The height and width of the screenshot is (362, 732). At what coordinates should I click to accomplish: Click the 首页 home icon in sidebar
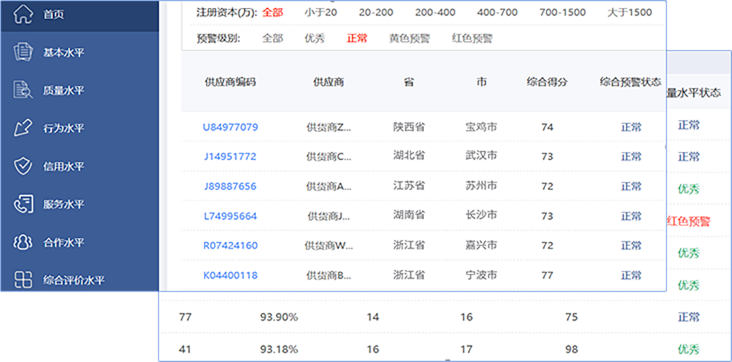(x=23, y=14)
